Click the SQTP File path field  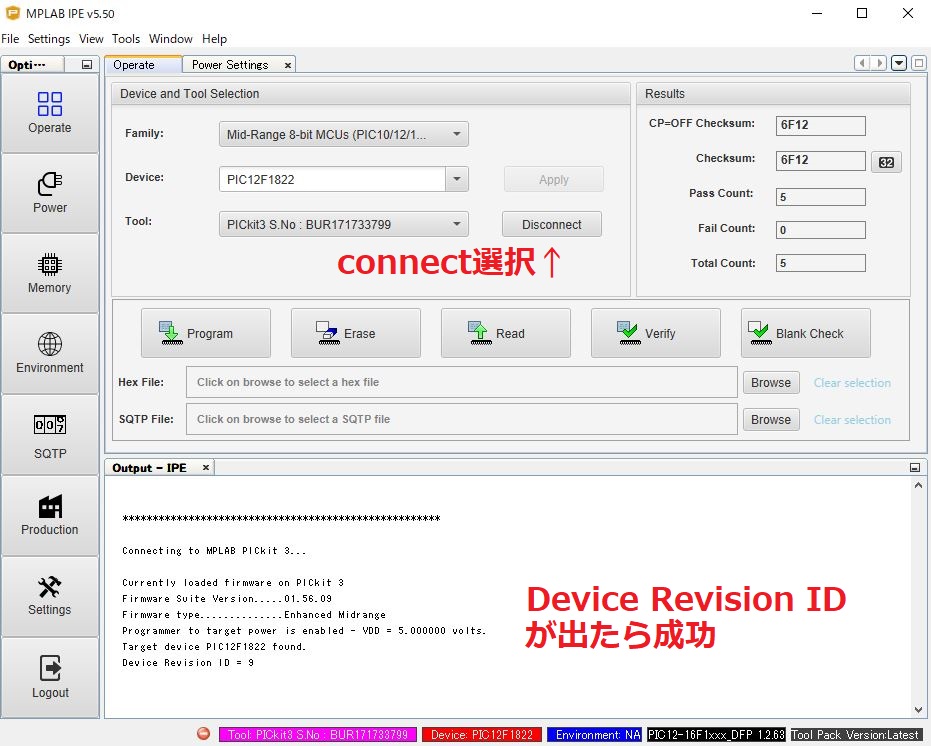pyautogui.click(x=461, y=419)
